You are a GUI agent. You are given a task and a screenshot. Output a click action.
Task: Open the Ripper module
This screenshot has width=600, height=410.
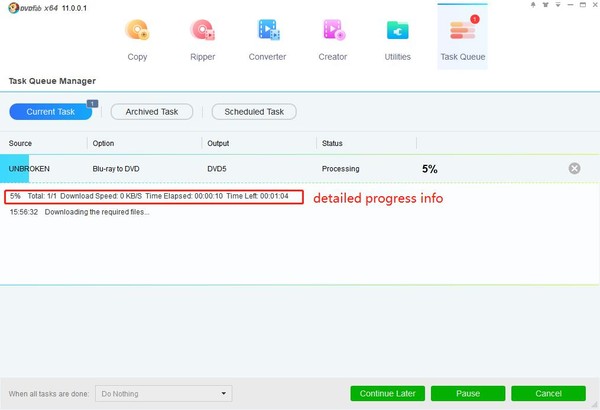pos(202,39)
